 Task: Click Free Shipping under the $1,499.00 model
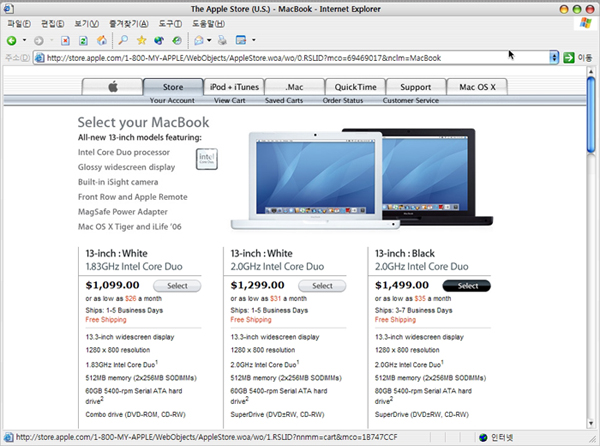(395, 320)
